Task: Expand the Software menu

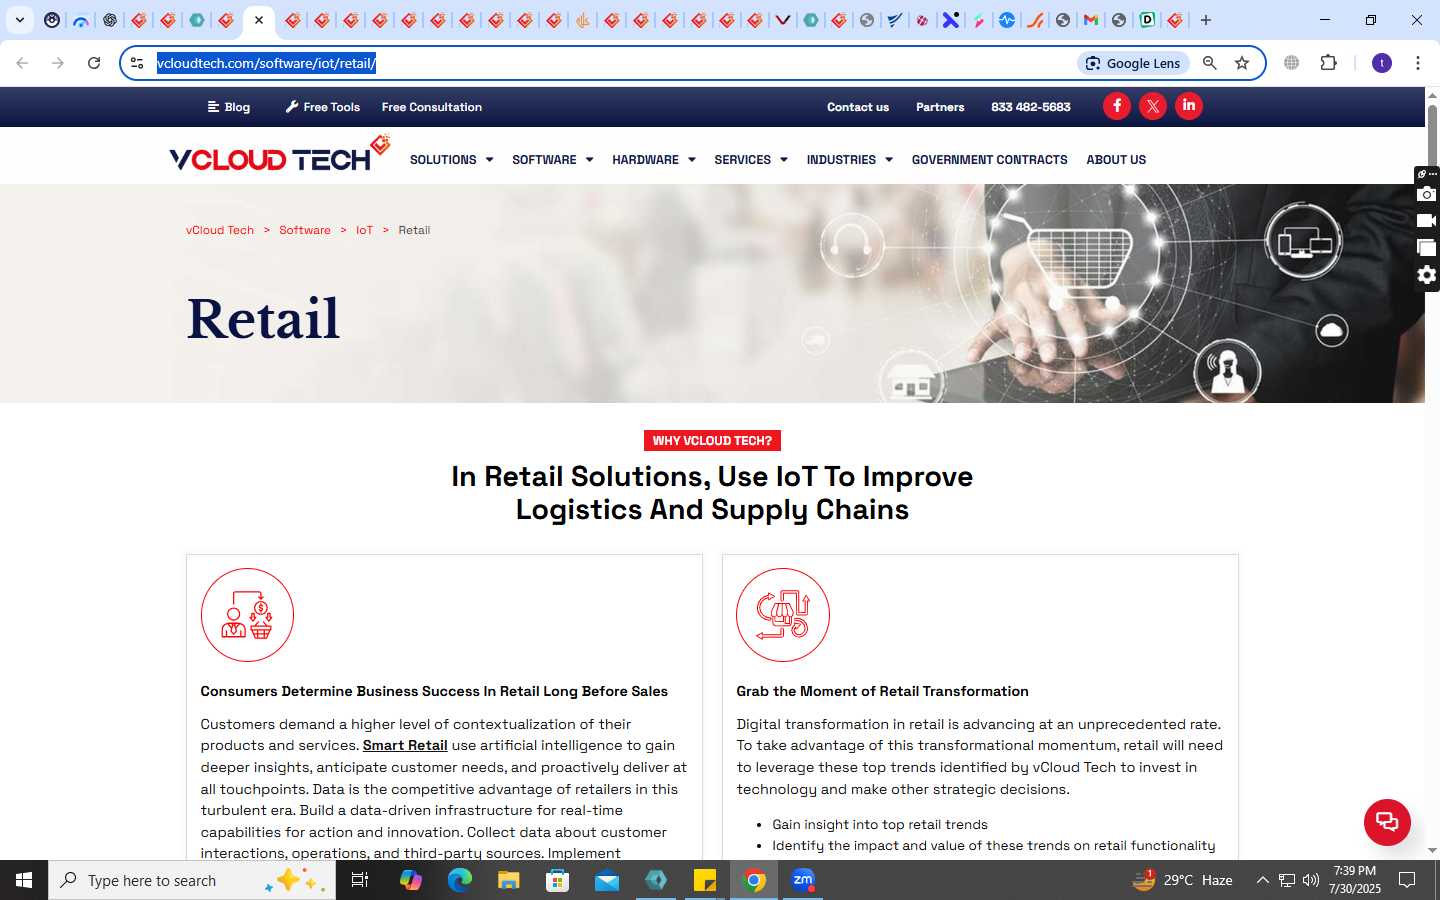Action: pyautogui.click(x=552, y=160)
